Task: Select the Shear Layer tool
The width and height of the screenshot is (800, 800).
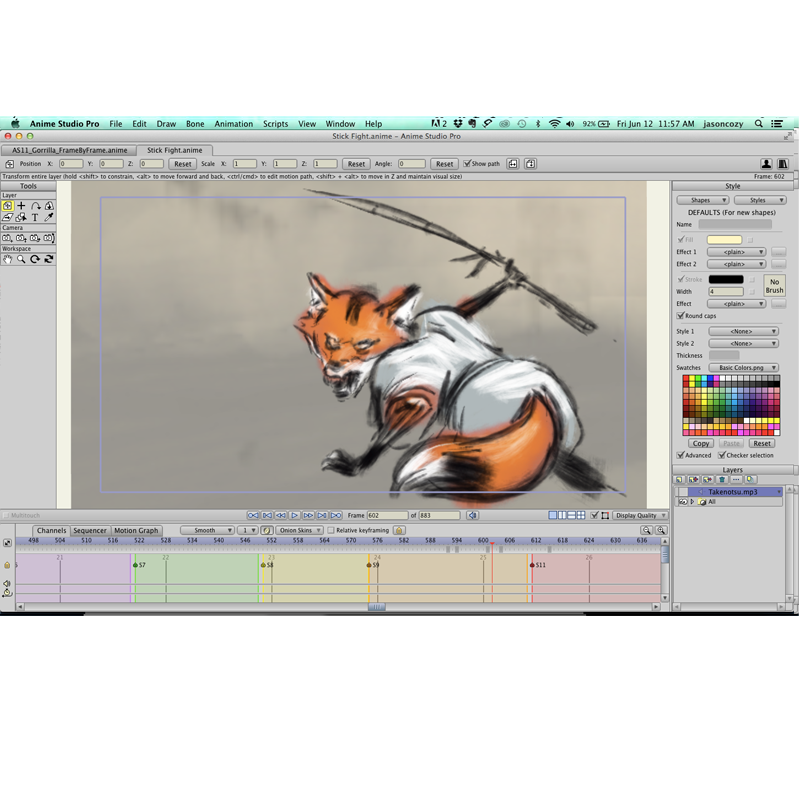Action: click(7, 217)
